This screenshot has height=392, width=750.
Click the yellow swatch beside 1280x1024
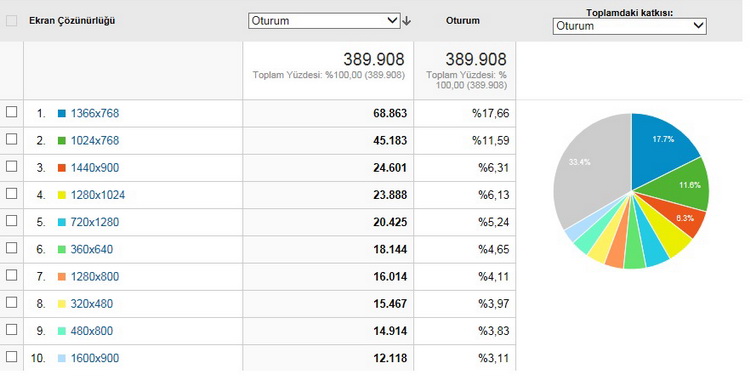62,195
